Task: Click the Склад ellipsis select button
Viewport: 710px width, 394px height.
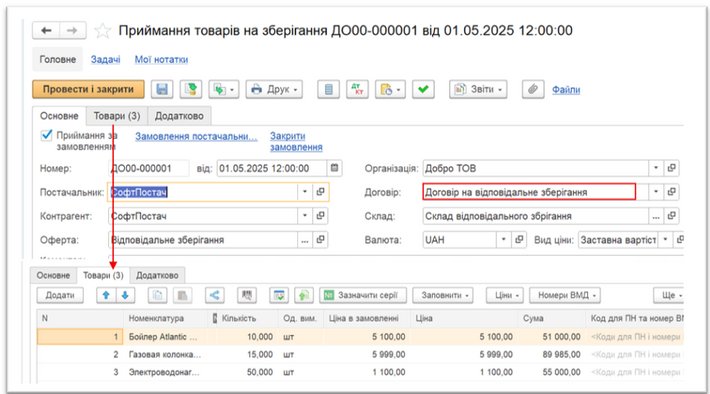Action: (x=656, y=216)
